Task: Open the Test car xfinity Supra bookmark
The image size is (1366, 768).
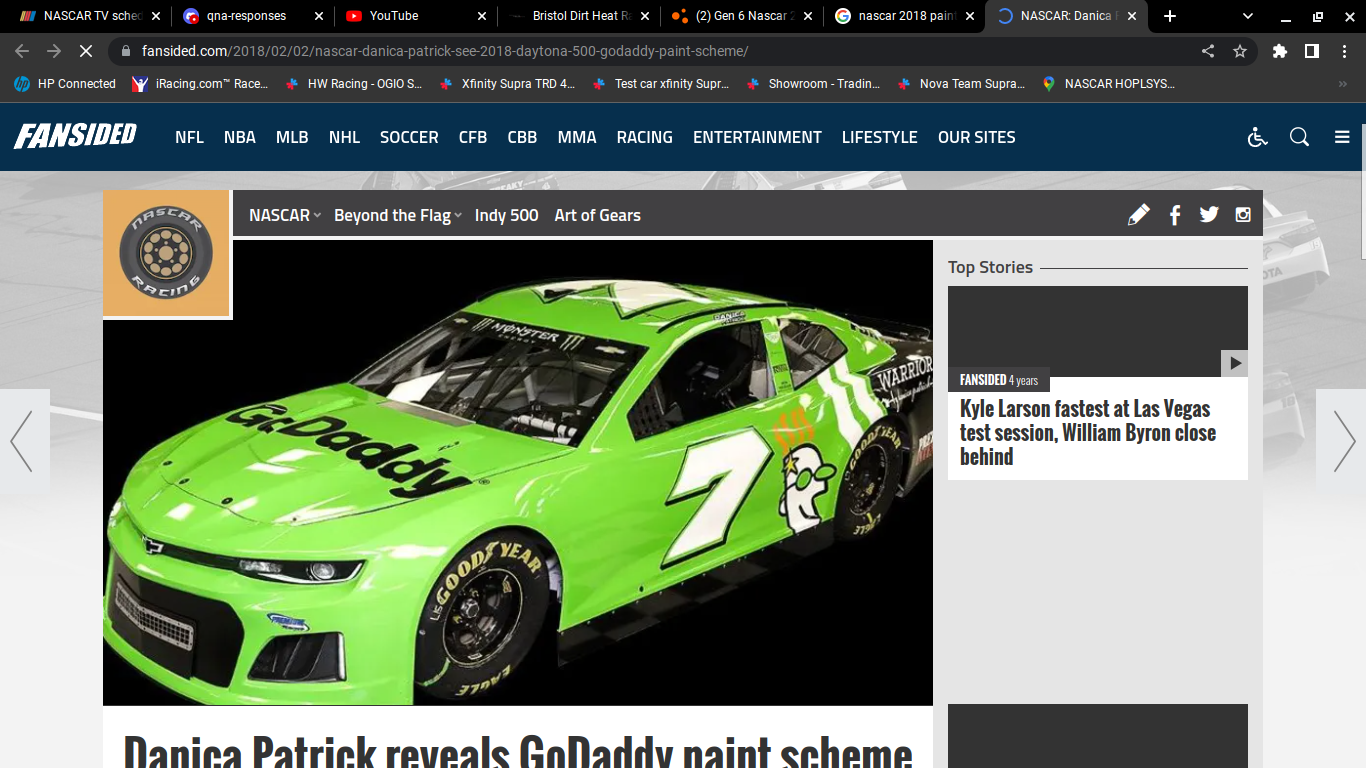Action: point(661,84)
